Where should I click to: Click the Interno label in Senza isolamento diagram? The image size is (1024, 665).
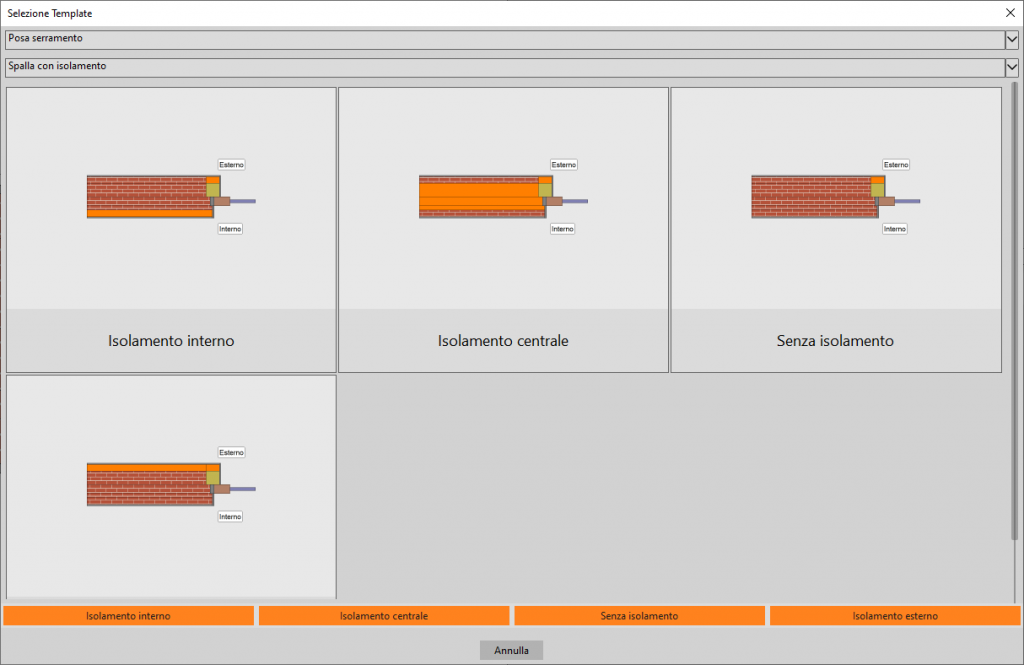894,229
